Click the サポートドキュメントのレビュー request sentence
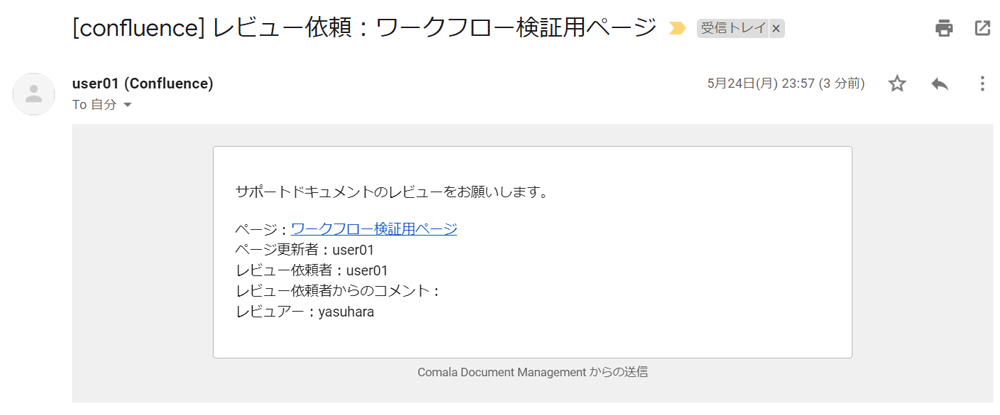Viewport: 1000px width, 415px height. click(392, 191)
